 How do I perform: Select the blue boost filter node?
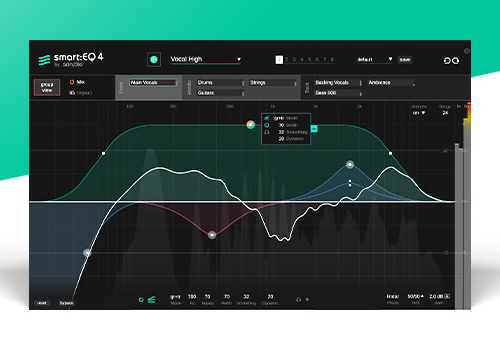pos(350,165)
